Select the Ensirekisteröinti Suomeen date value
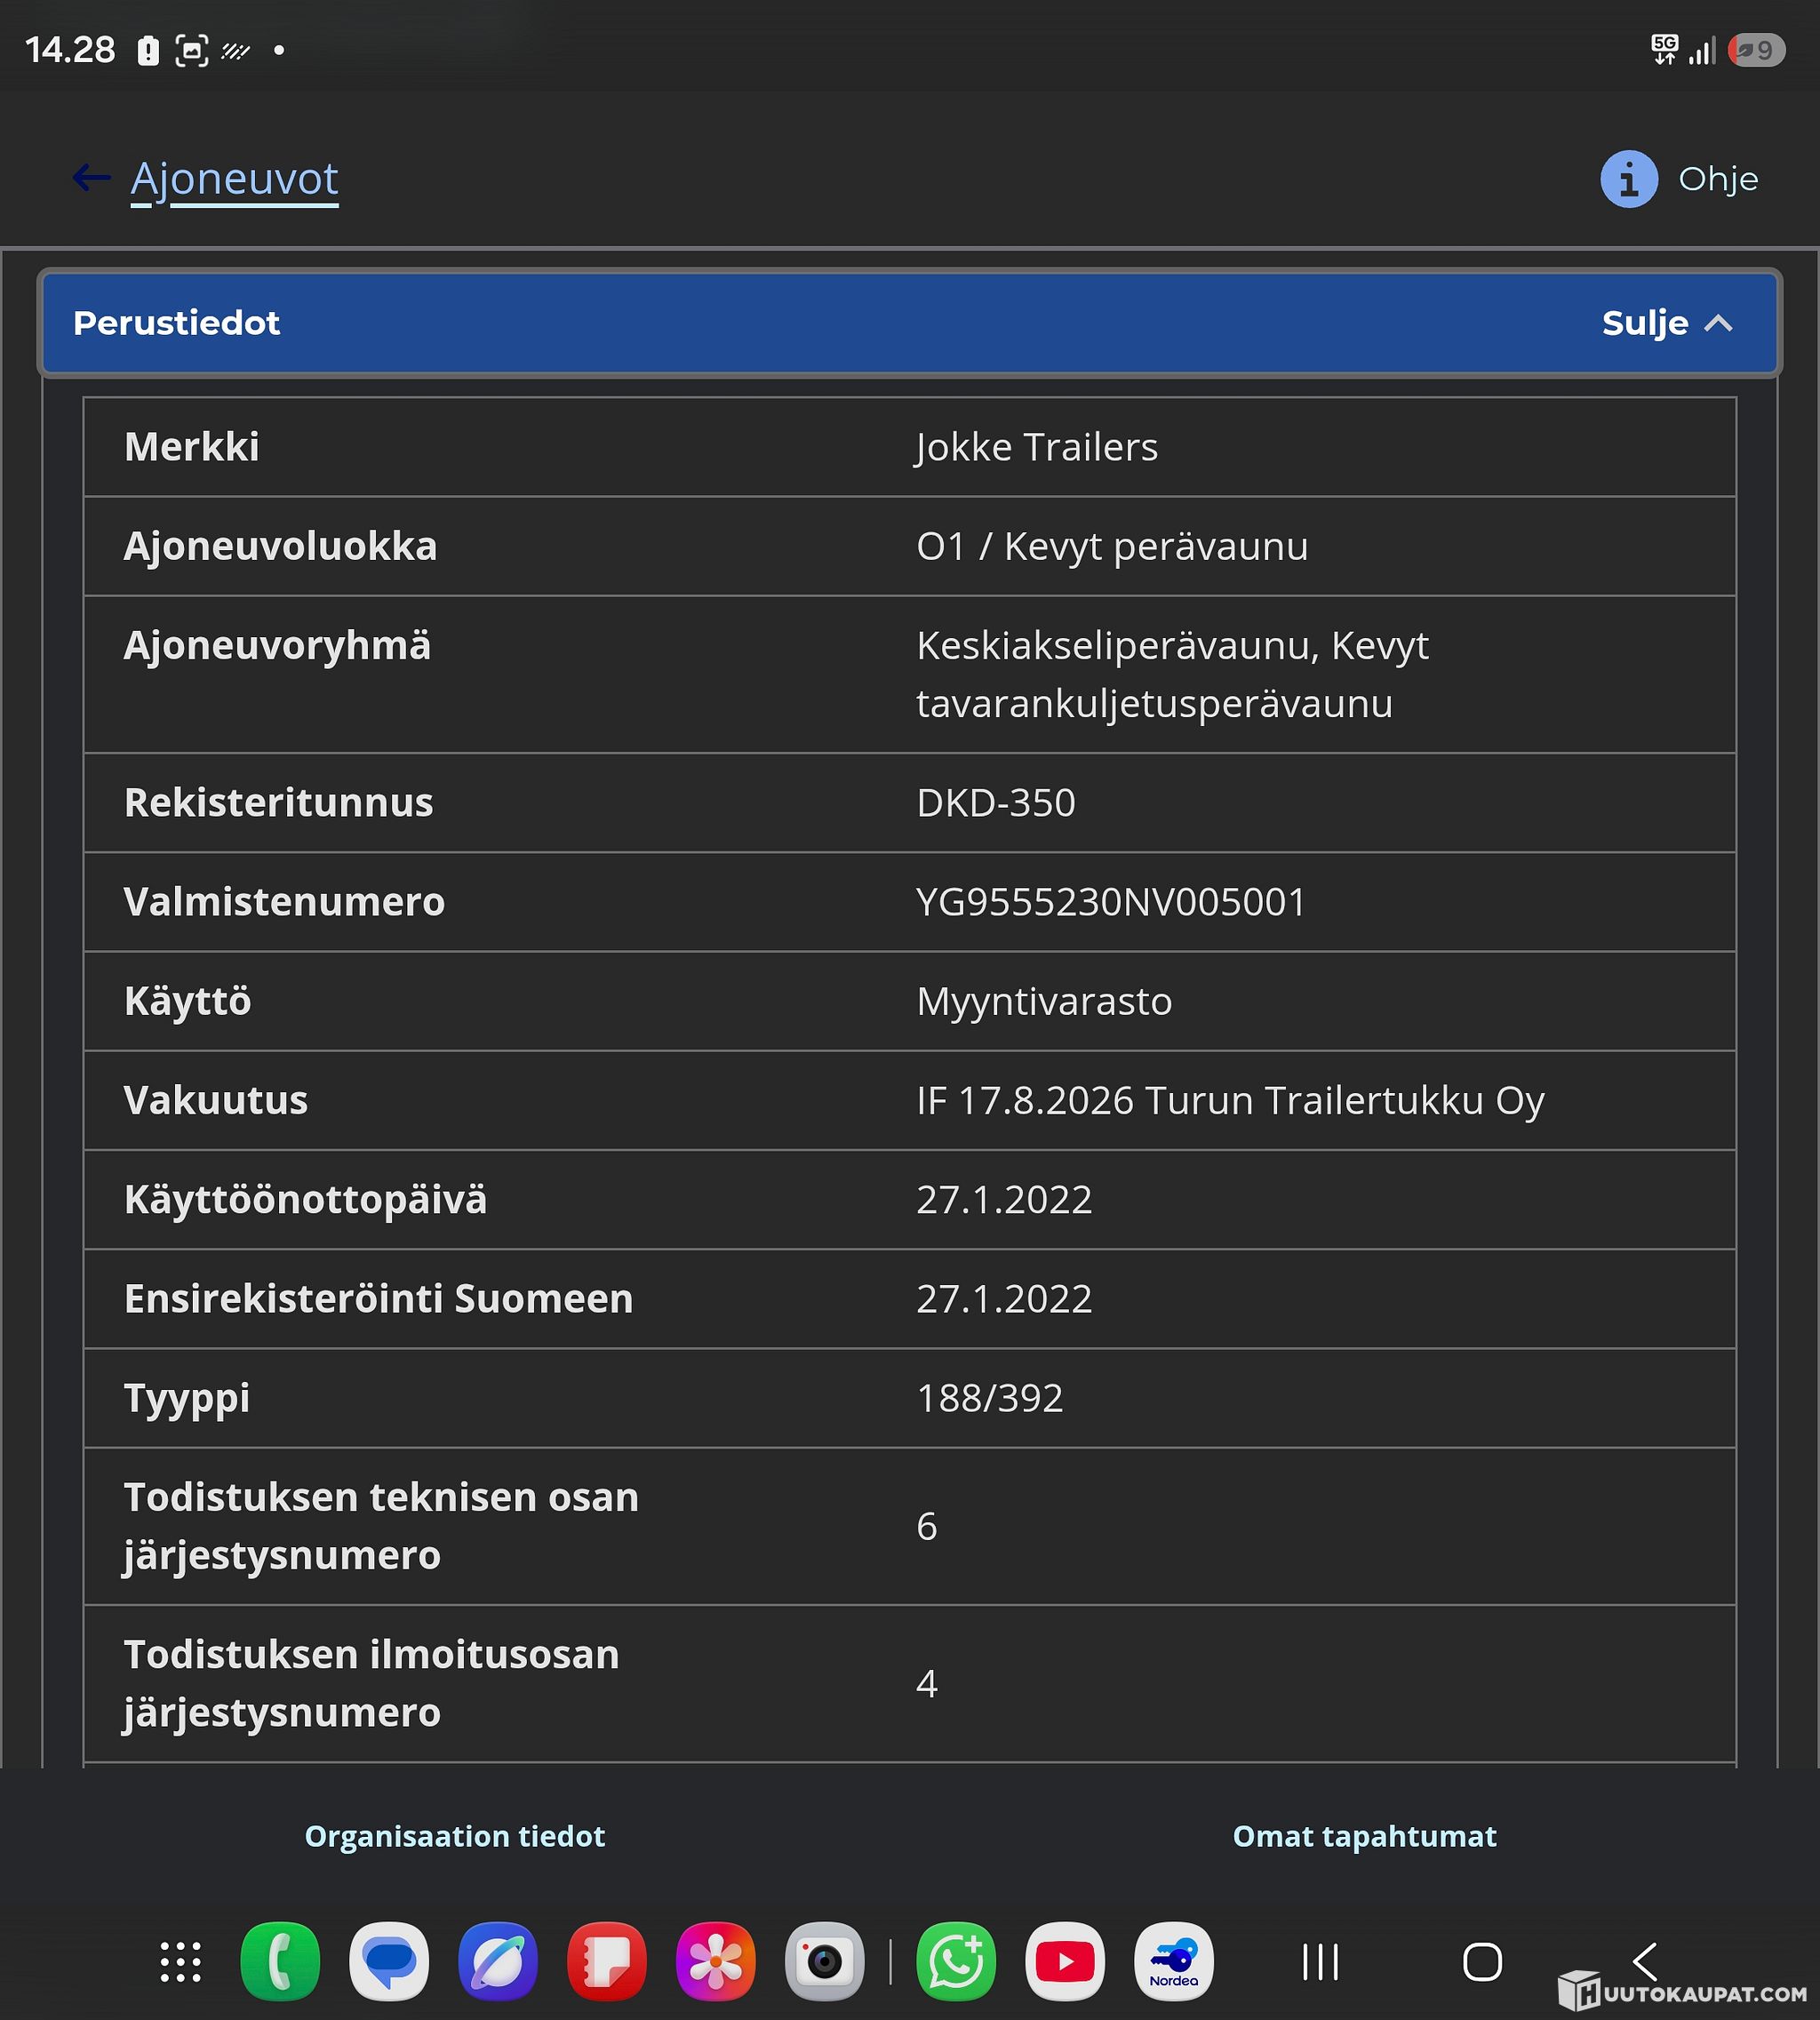The image size is (1820, 2020). 1004,1298
